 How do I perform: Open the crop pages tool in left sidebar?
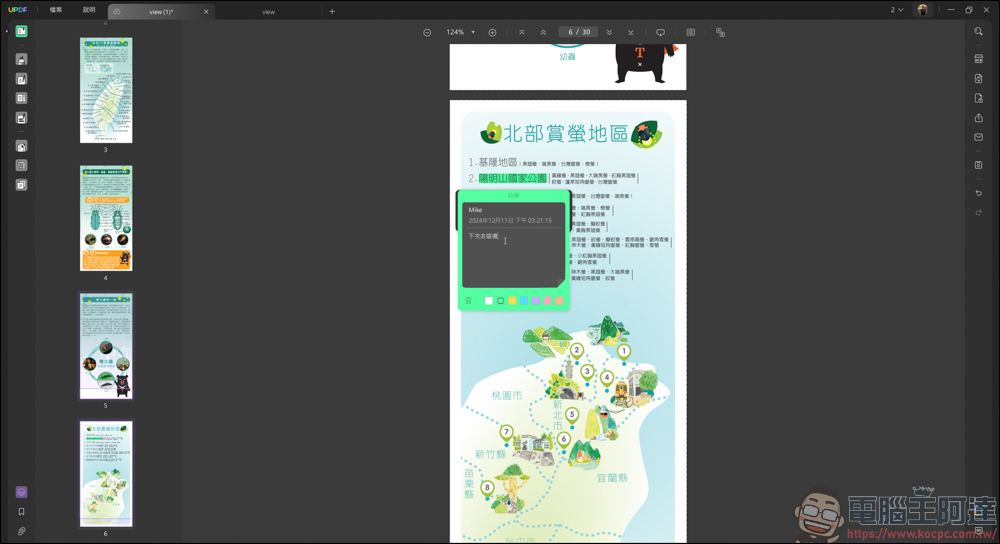pyautogui.click(x=21, y=166)
